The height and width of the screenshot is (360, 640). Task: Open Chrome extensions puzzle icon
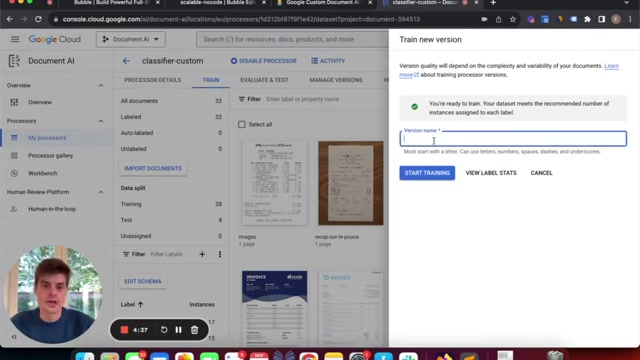click(587, 19)
